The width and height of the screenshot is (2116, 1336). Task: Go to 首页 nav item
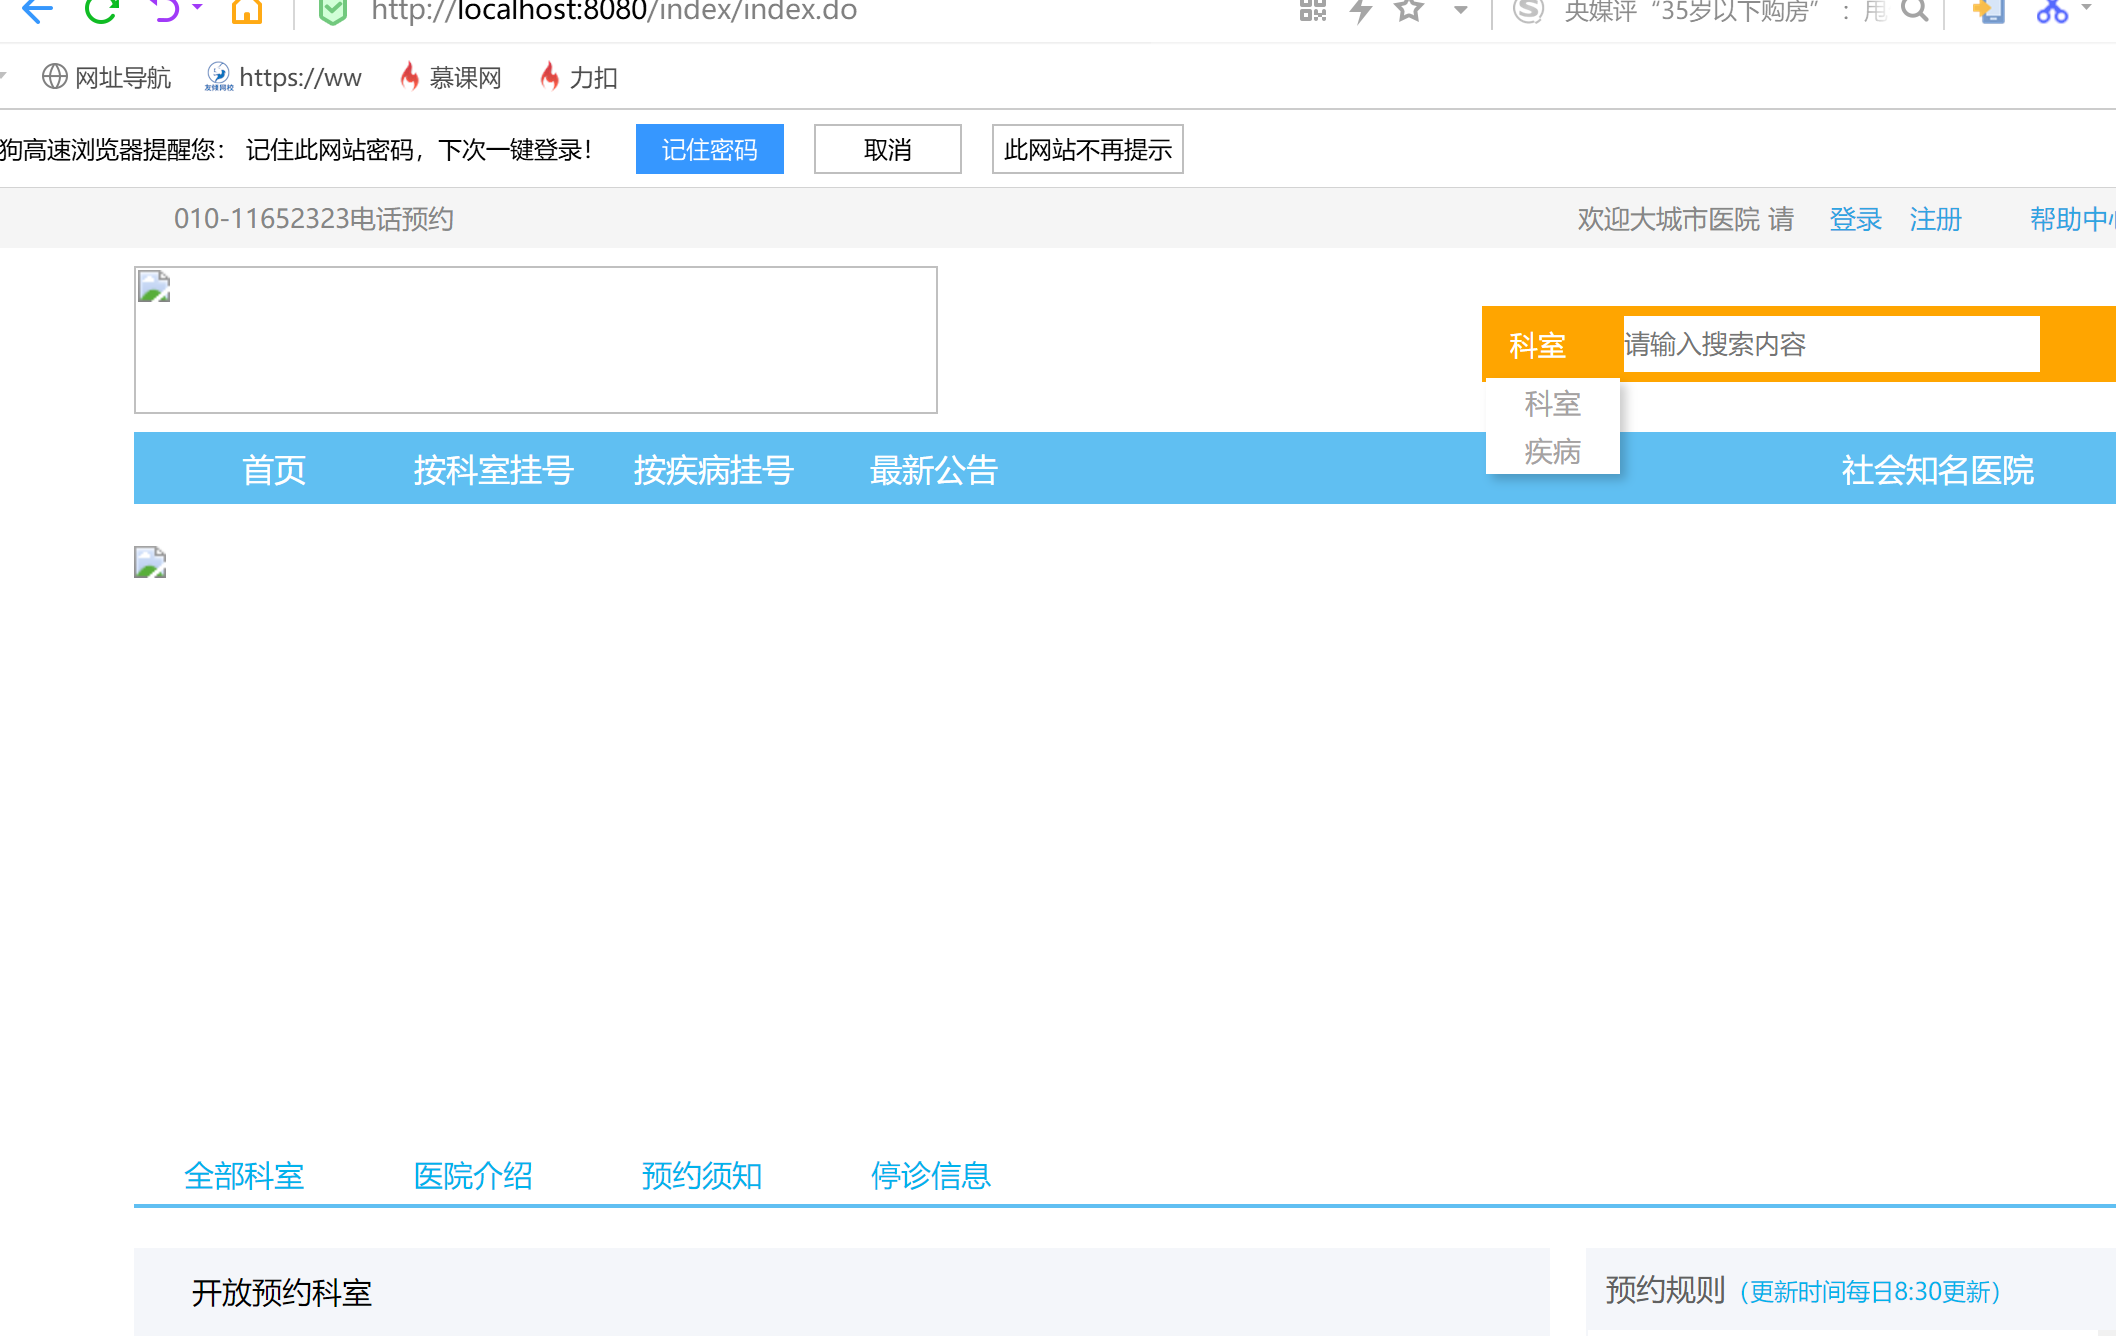tap(274, 469)
